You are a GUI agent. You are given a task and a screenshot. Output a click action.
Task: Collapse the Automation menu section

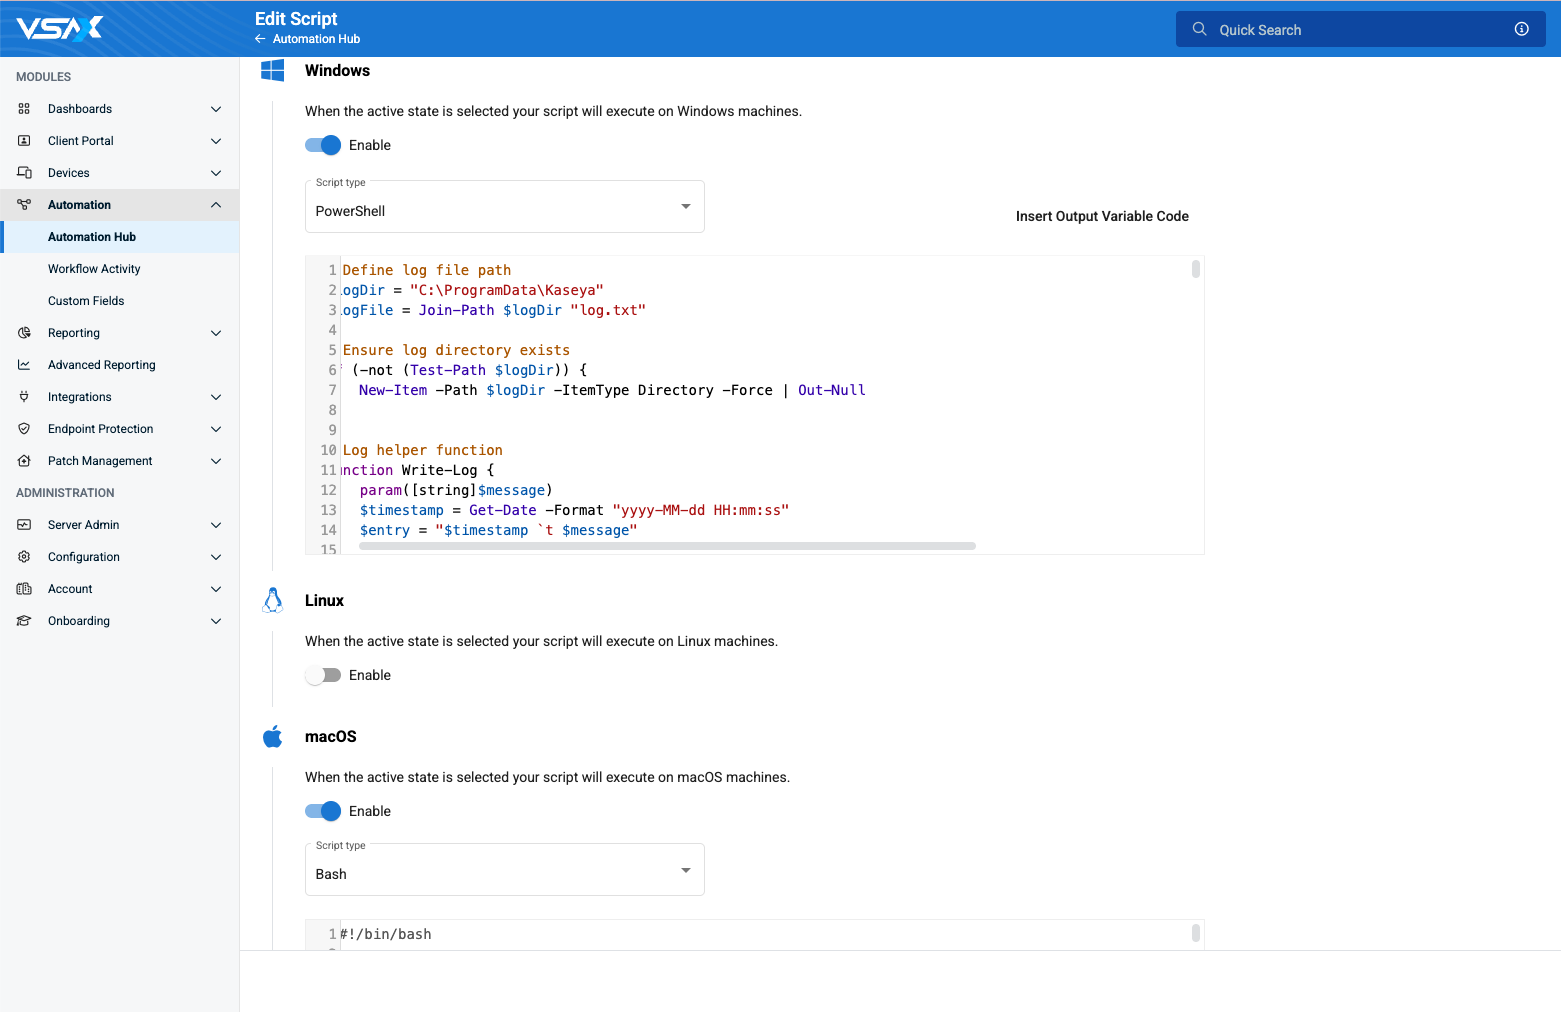(x=216, y=205)
